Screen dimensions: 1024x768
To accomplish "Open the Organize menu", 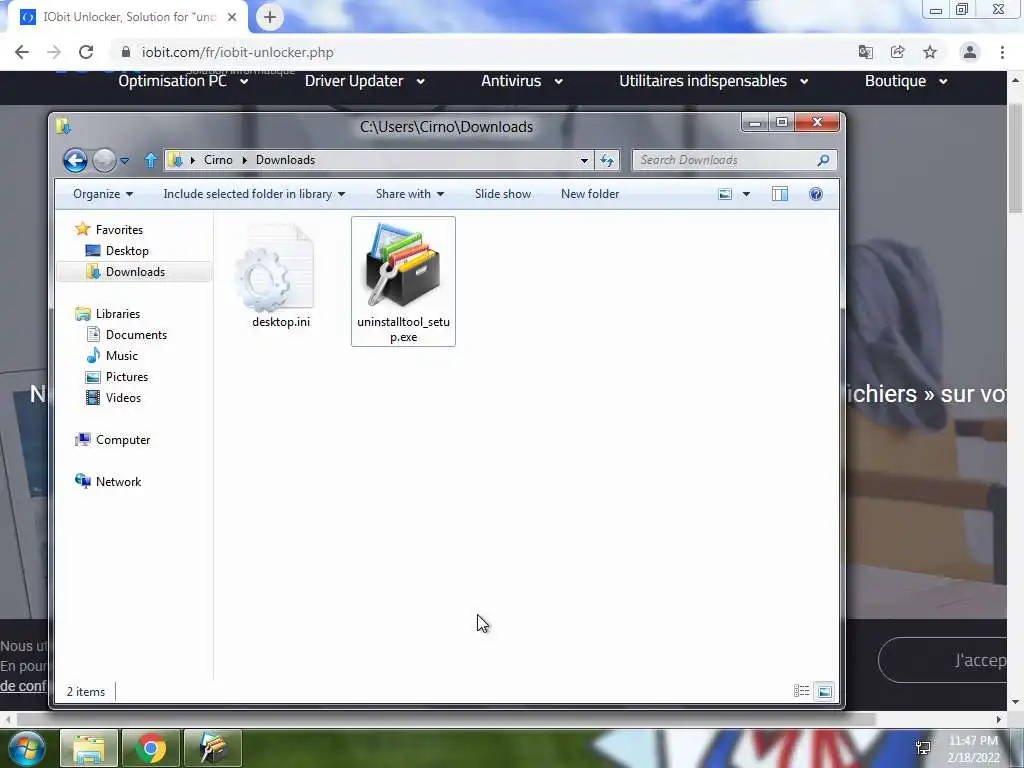I will [x=103, y=194].
